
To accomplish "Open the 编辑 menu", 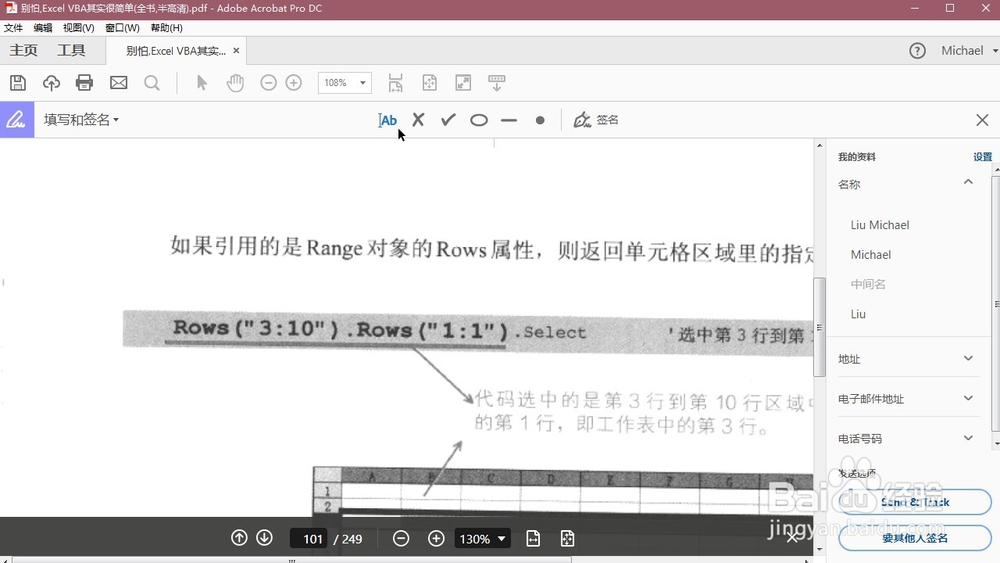I will (43, 28).
